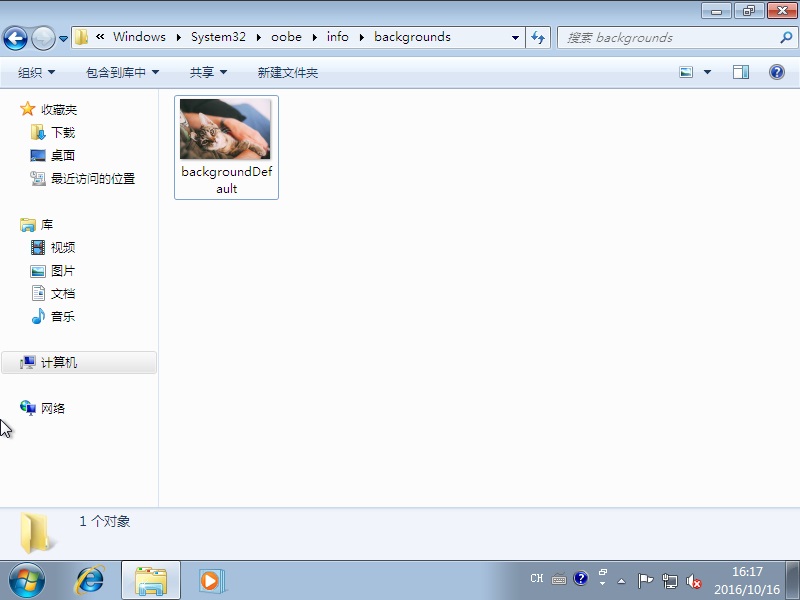Screen dimensions: 800x600
Task: Refresh the backgrounds folder view
Action: point(538,37)
